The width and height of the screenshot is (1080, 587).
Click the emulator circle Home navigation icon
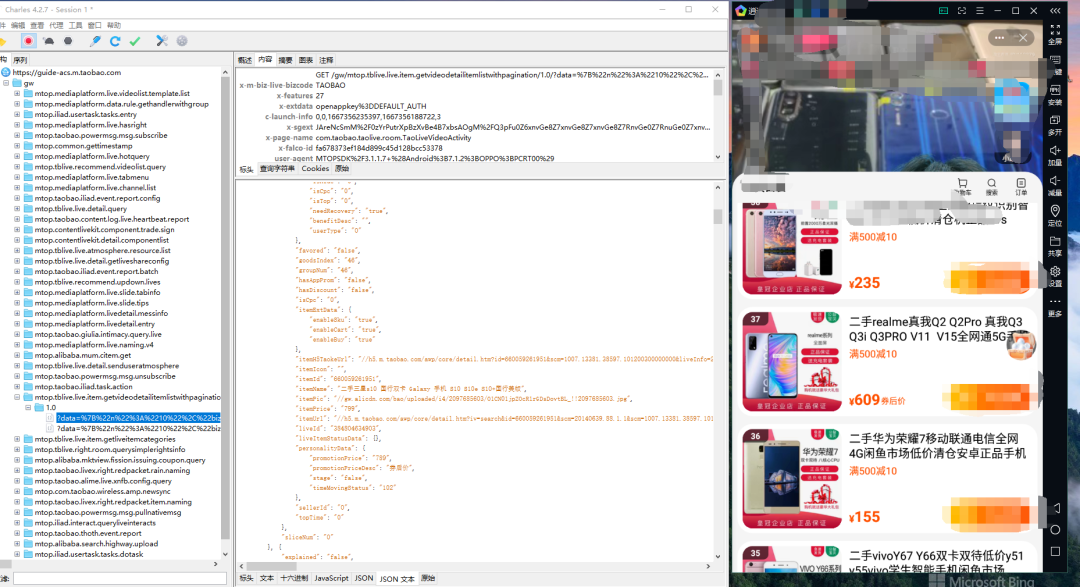[x=1055, y=530]
